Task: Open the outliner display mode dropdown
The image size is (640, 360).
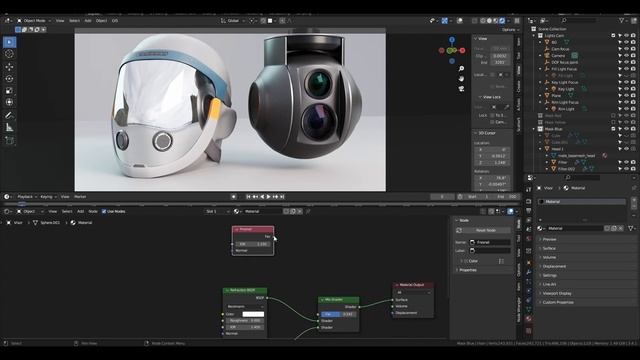Action: click(x=544, y=20)
